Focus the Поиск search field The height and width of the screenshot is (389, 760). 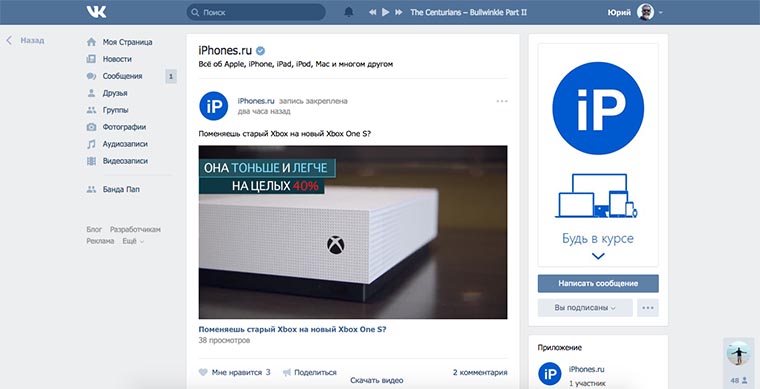point(256,12)
